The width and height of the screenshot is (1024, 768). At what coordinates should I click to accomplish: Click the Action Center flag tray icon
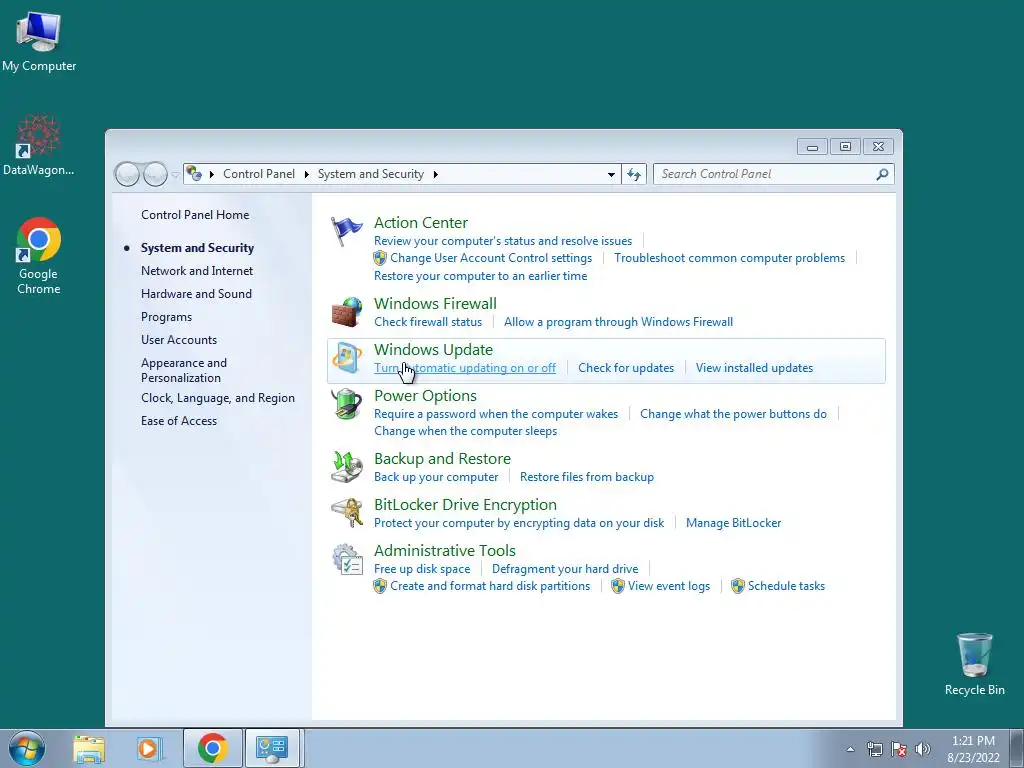coord(899,749)
